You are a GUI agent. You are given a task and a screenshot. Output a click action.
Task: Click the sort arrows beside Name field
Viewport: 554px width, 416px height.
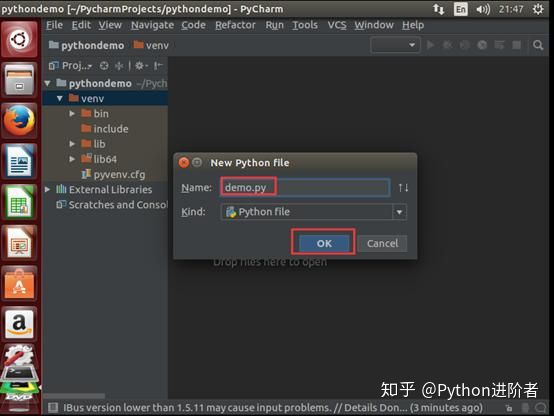point(403,188)
